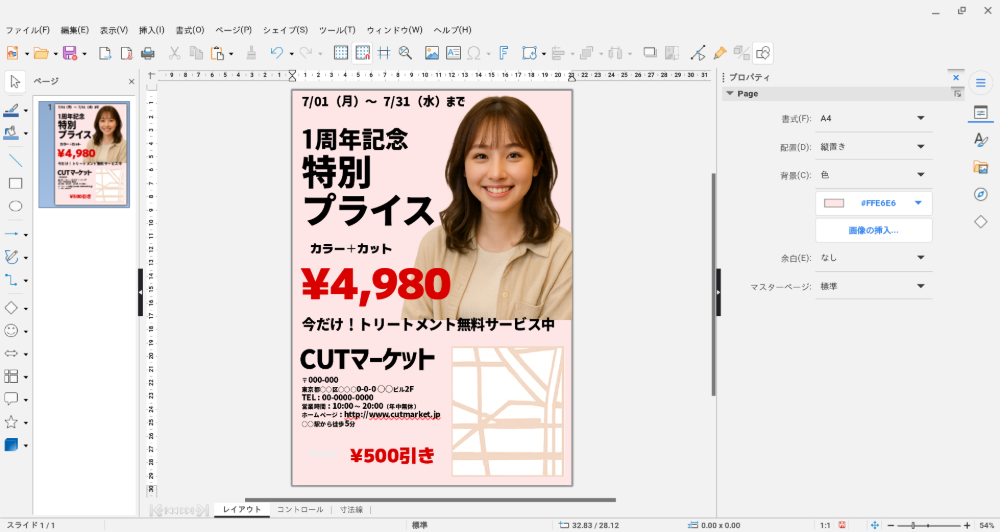Expand the Line Color dropdown arrow
1000x532 pixels.
pyautogui.click(x=26, y=111)
